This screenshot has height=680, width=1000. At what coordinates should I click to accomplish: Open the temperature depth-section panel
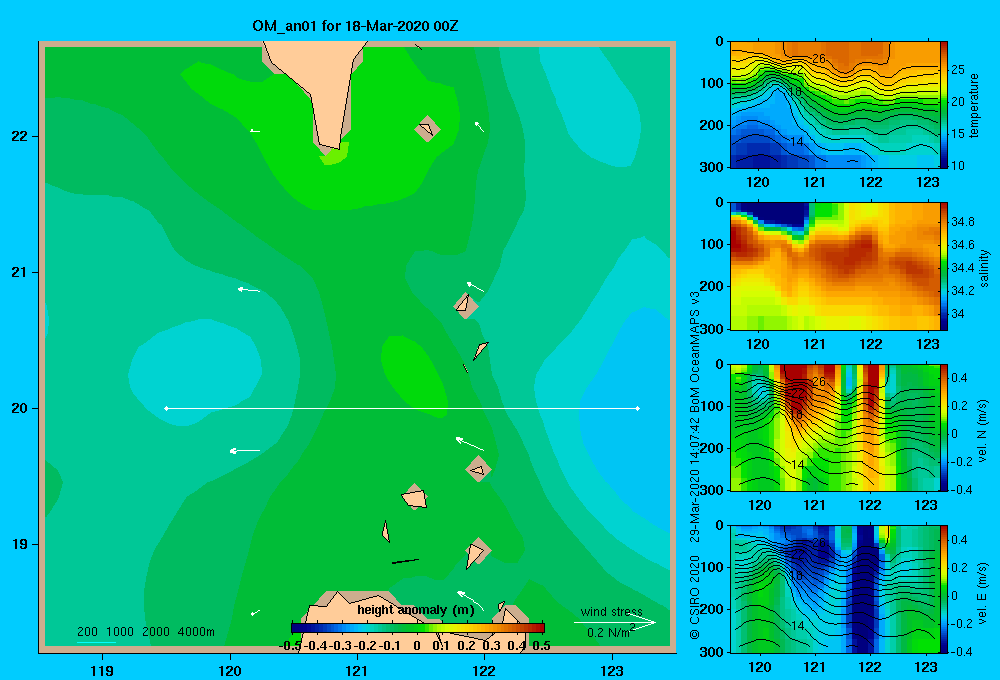[835, 105]
